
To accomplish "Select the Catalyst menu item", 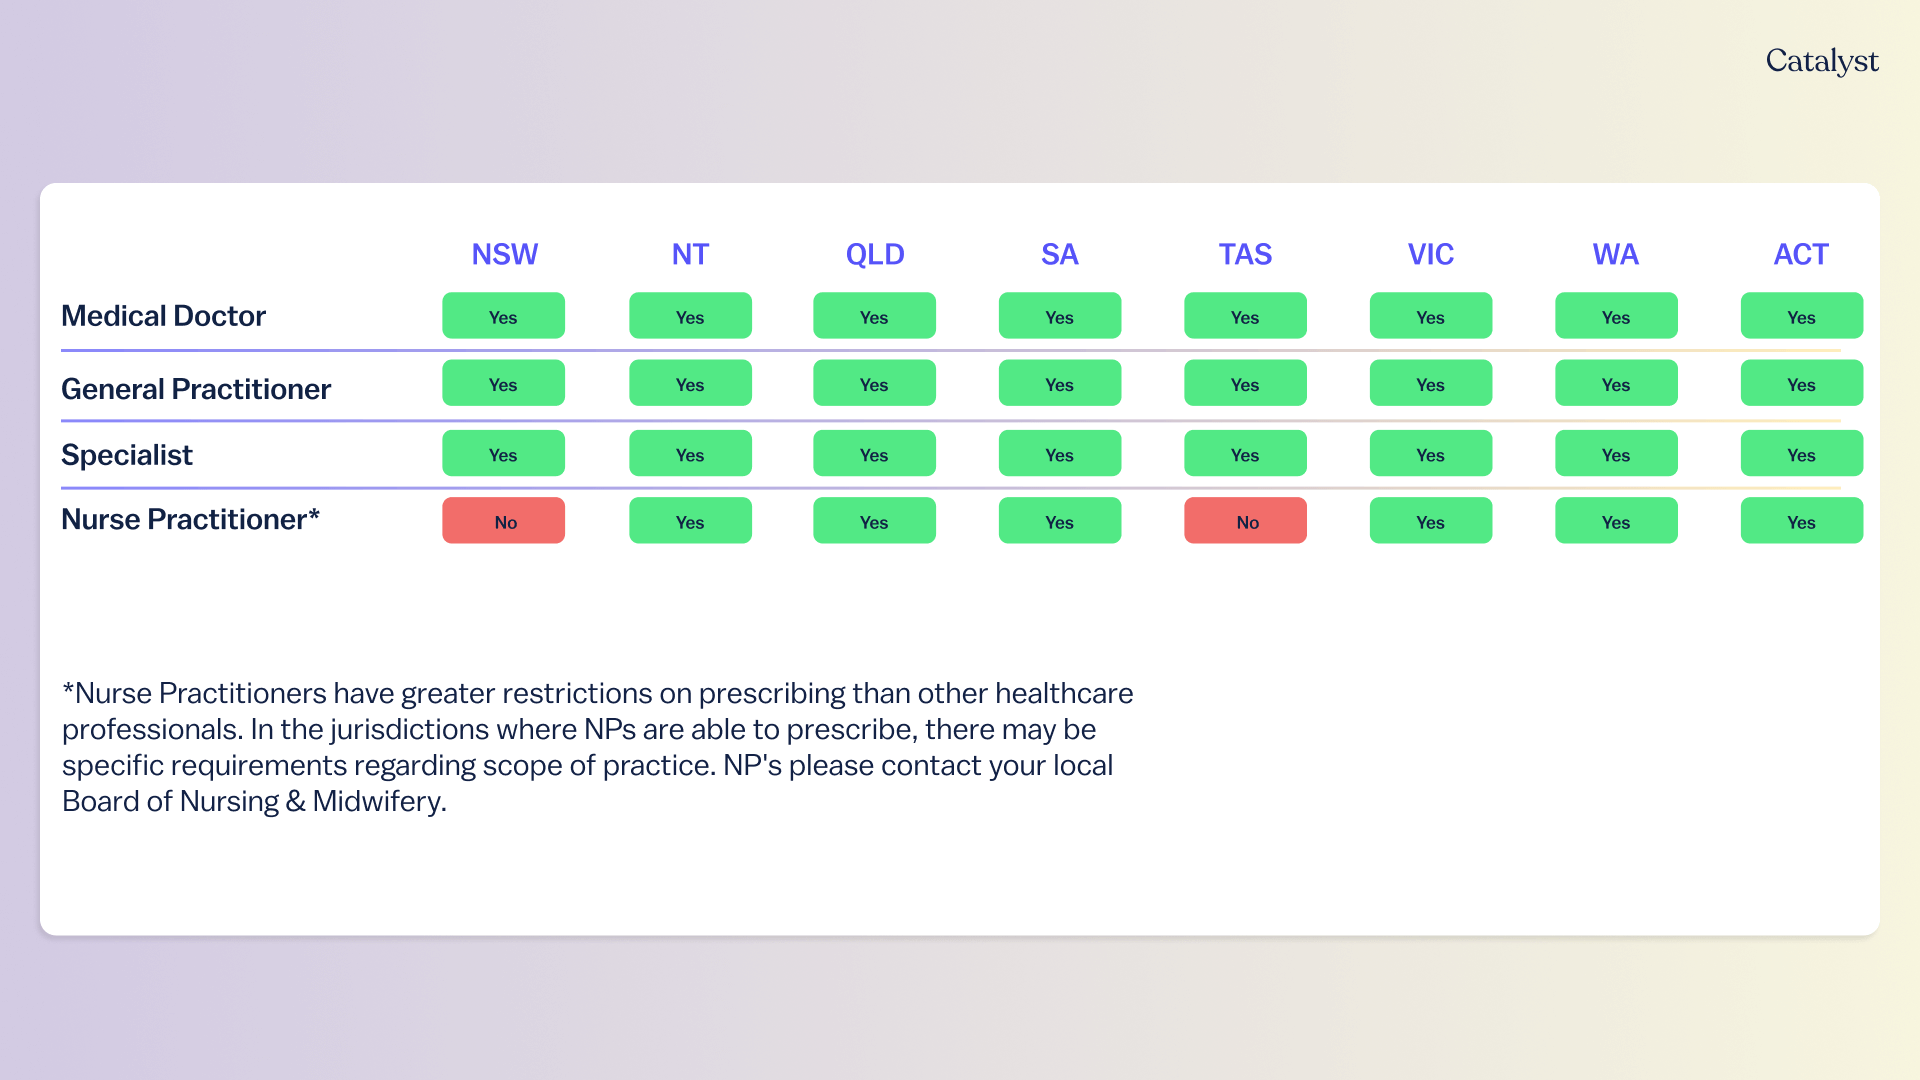I will pyautogui.click(x=1821, y=62).
